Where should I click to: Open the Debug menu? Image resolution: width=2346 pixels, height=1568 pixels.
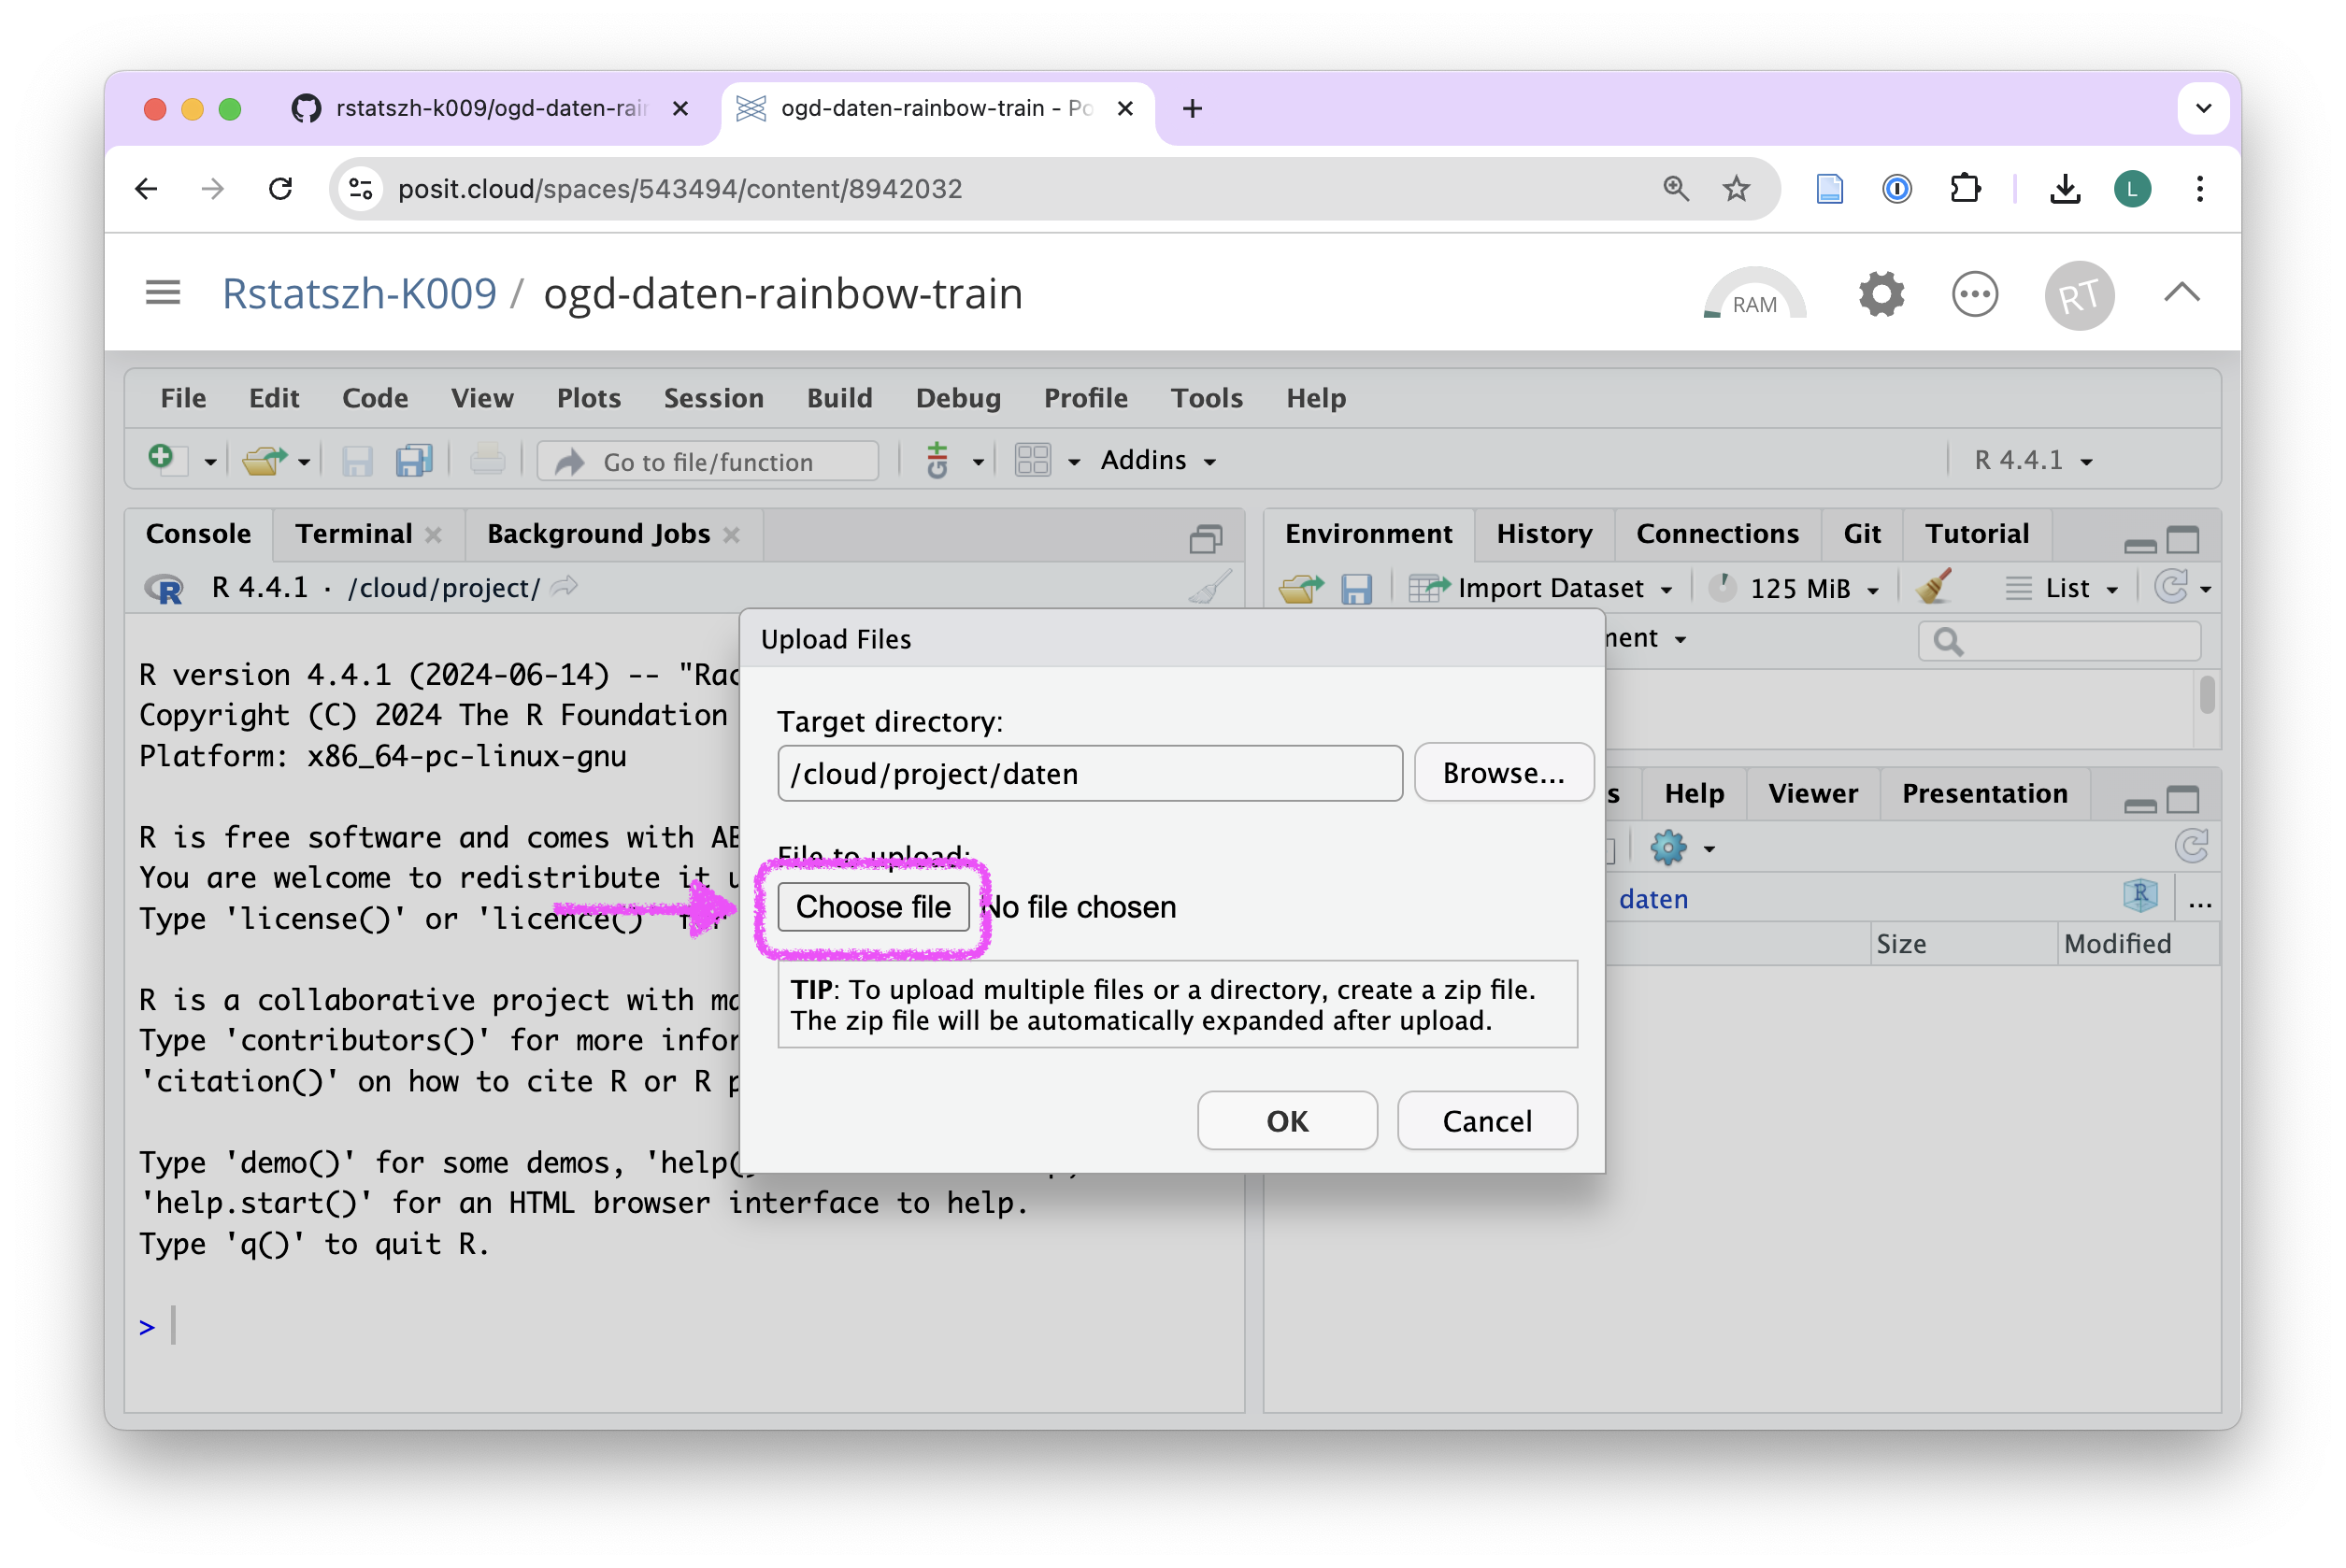[x=958, y=398]
